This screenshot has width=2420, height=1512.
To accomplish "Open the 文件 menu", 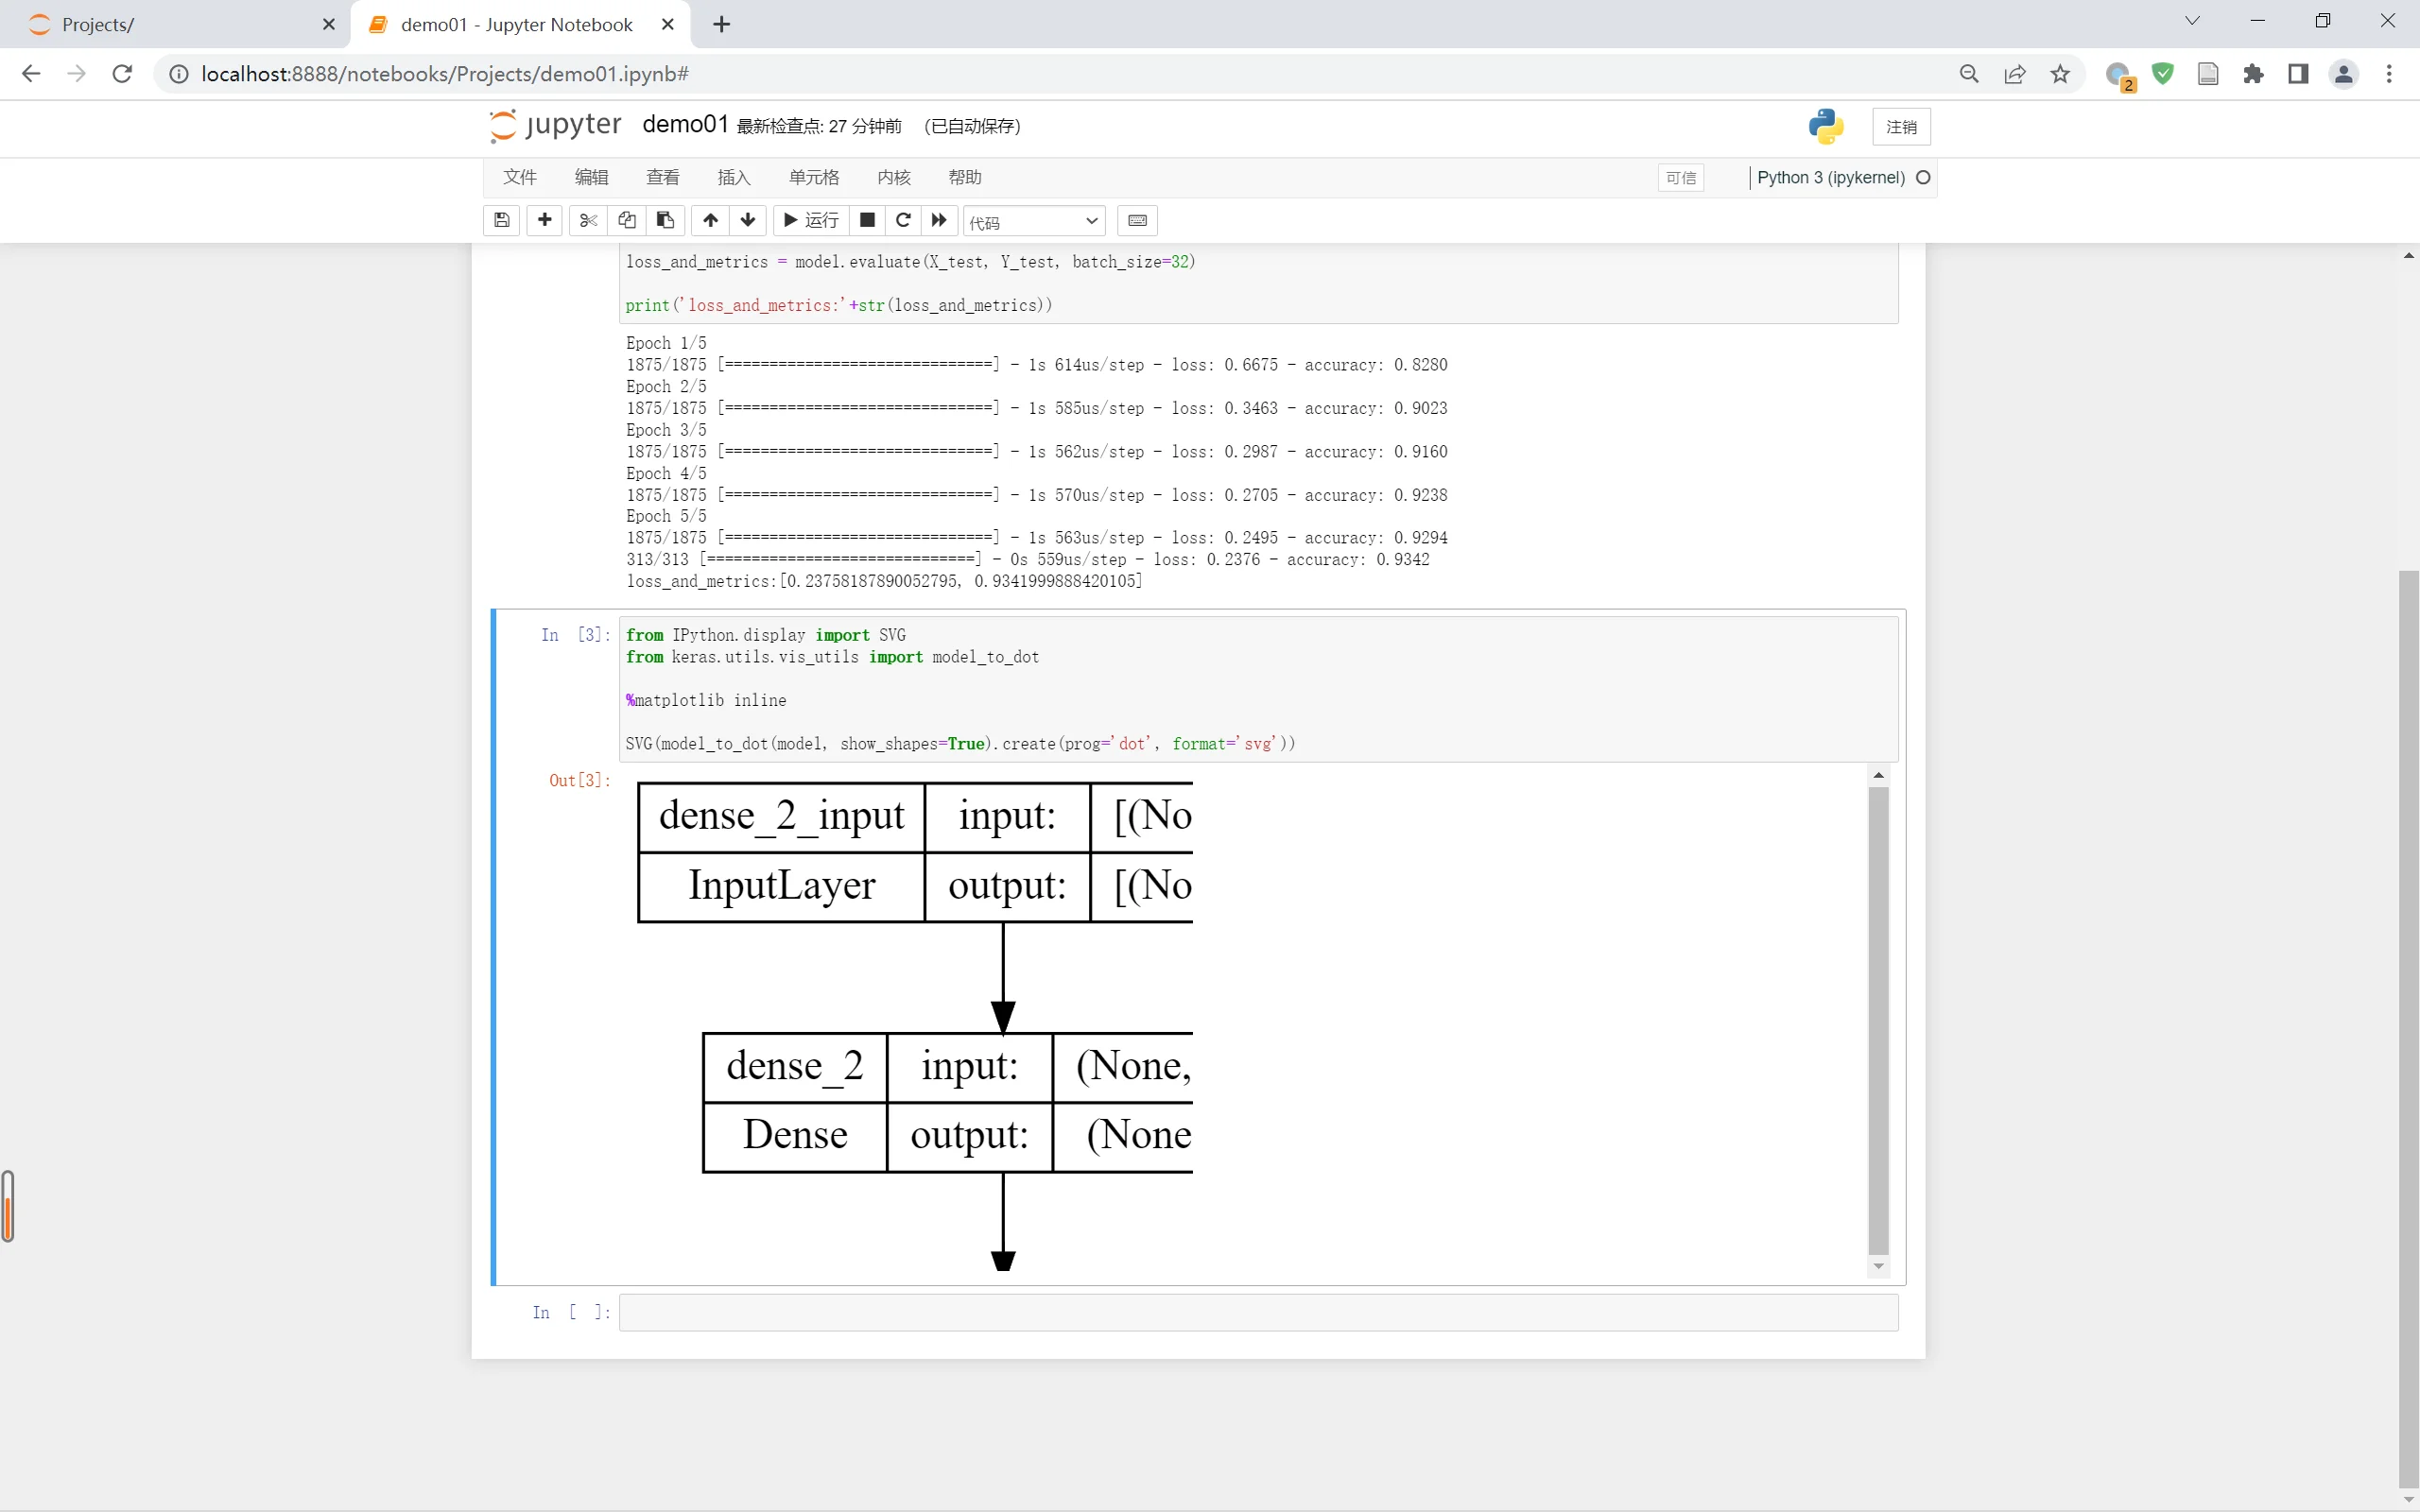I will [x=519, y=177].
